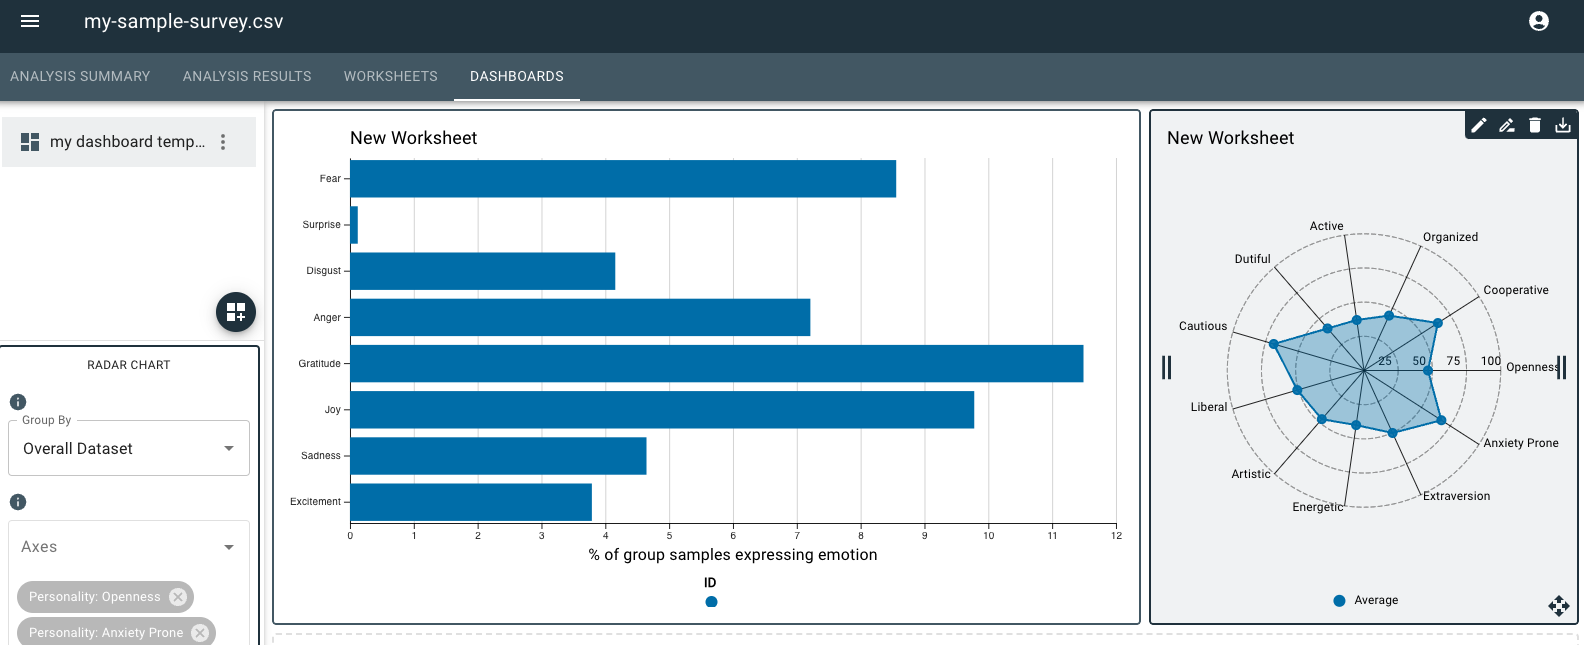Click the Excitement bar in the bar chart
The height and width of the screenshot is (645, 1584).
471,502
